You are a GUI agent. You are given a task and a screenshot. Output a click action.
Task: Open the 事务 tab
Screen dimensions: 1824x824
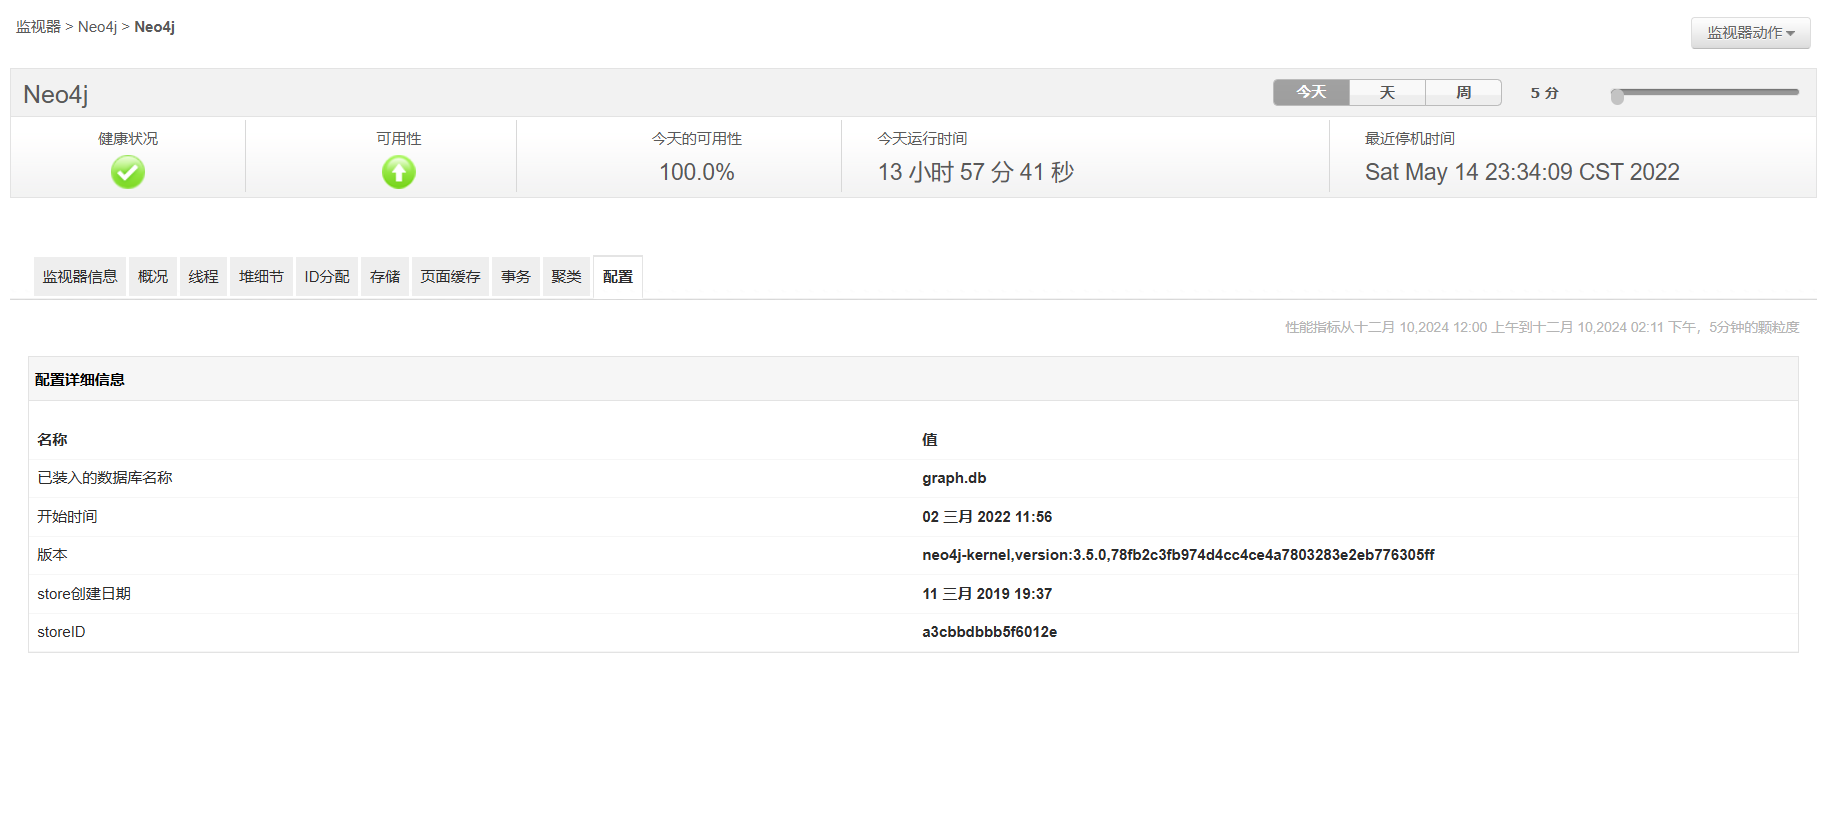(516, 276)
